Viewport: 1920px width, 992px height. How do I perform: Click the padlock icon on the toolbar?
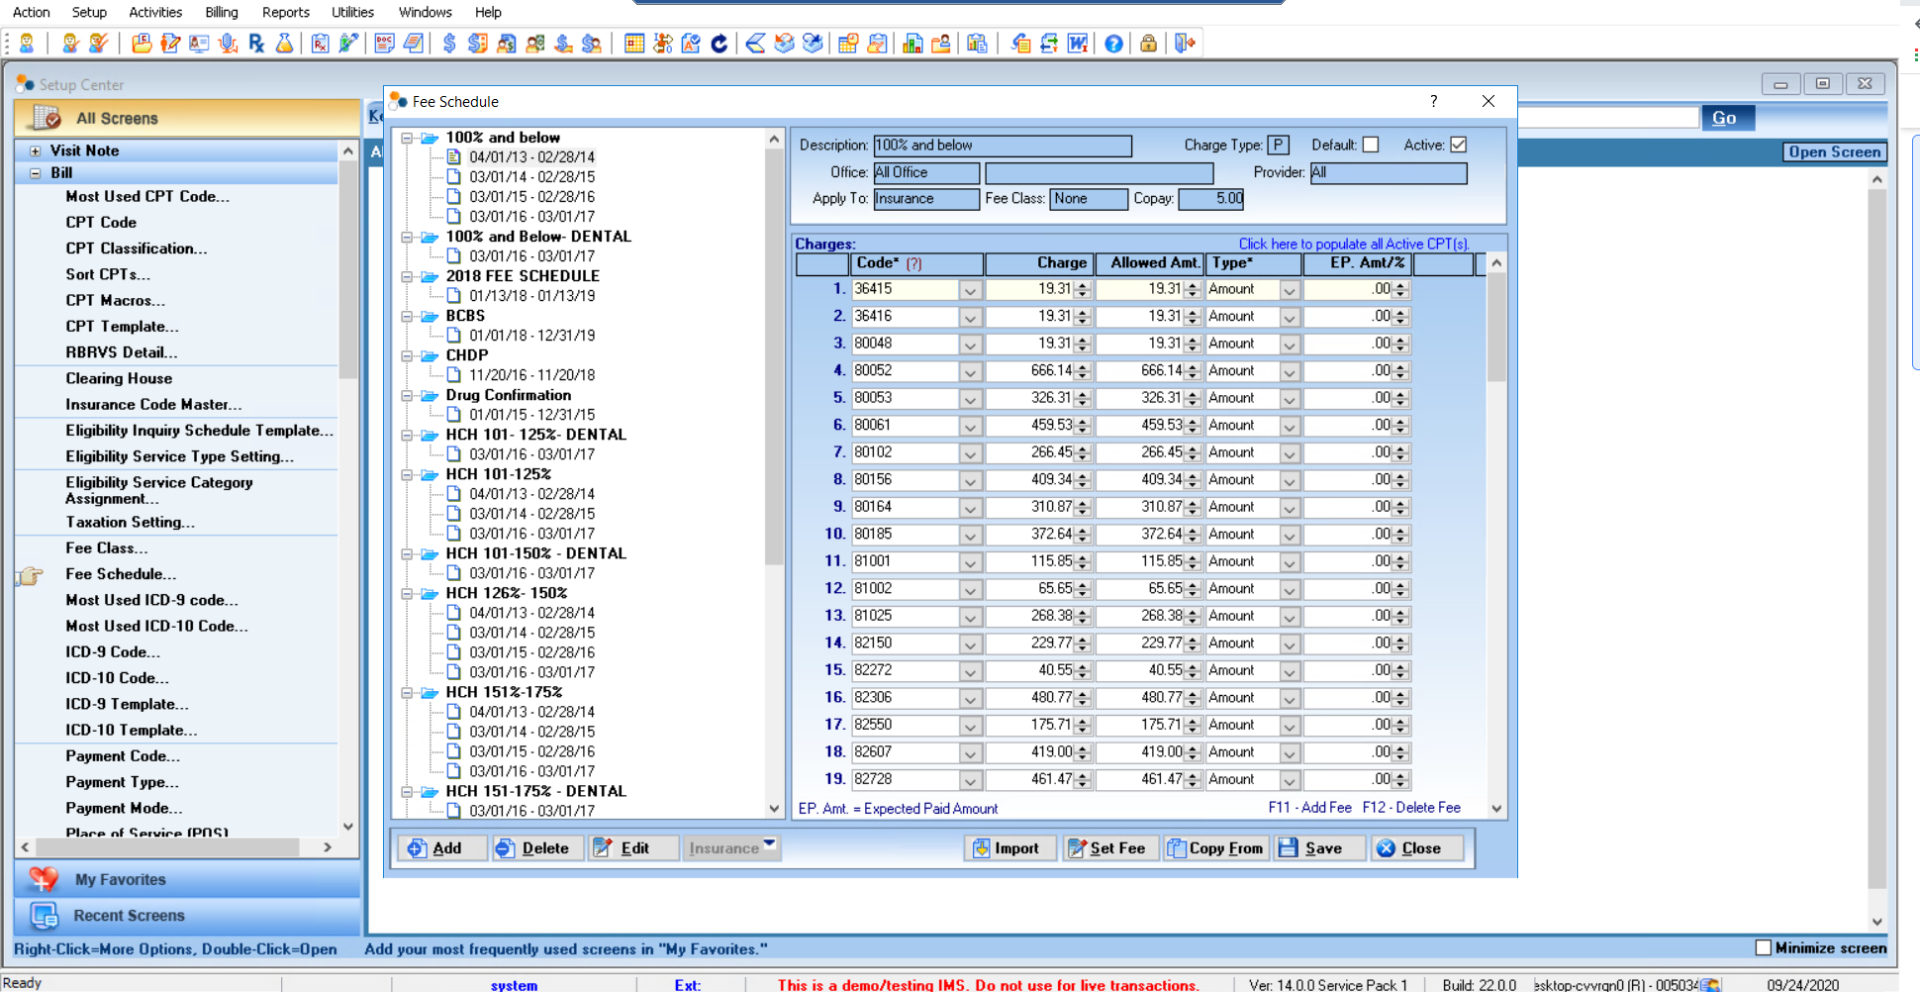[1148, 43]
